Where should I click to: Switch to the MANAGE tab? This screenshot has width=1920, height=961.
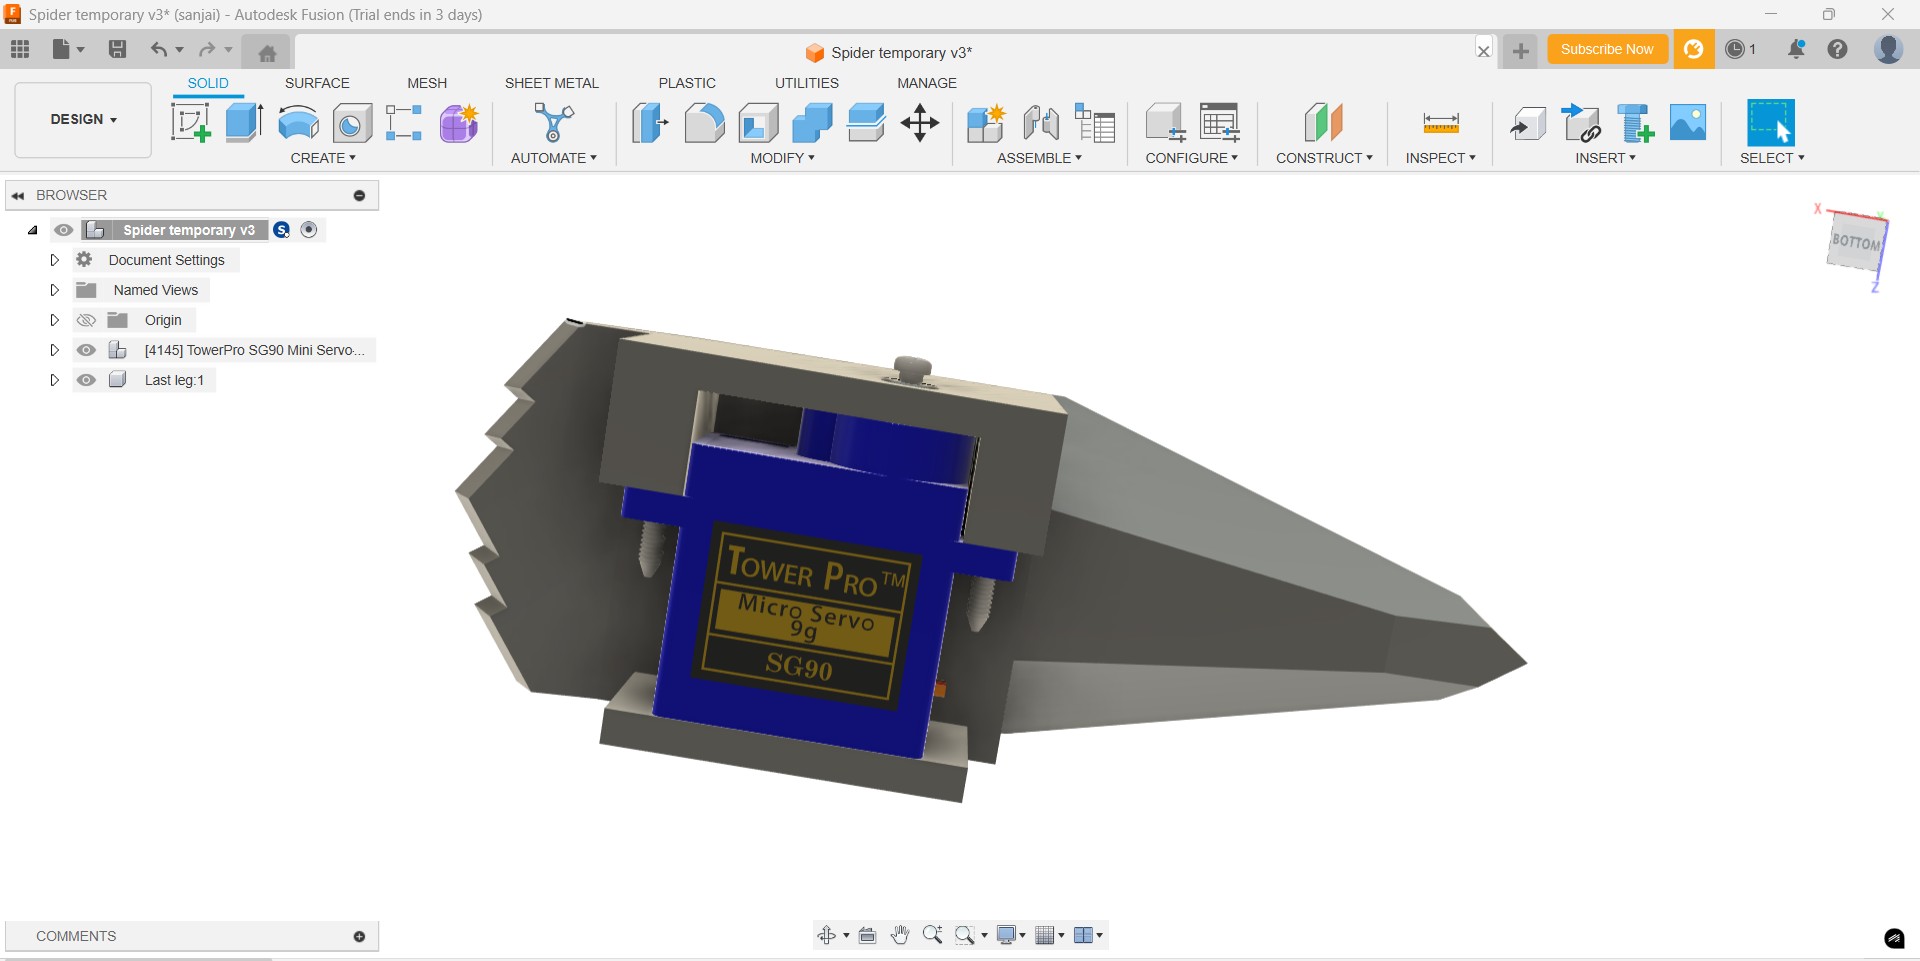(x=927, y=83)
